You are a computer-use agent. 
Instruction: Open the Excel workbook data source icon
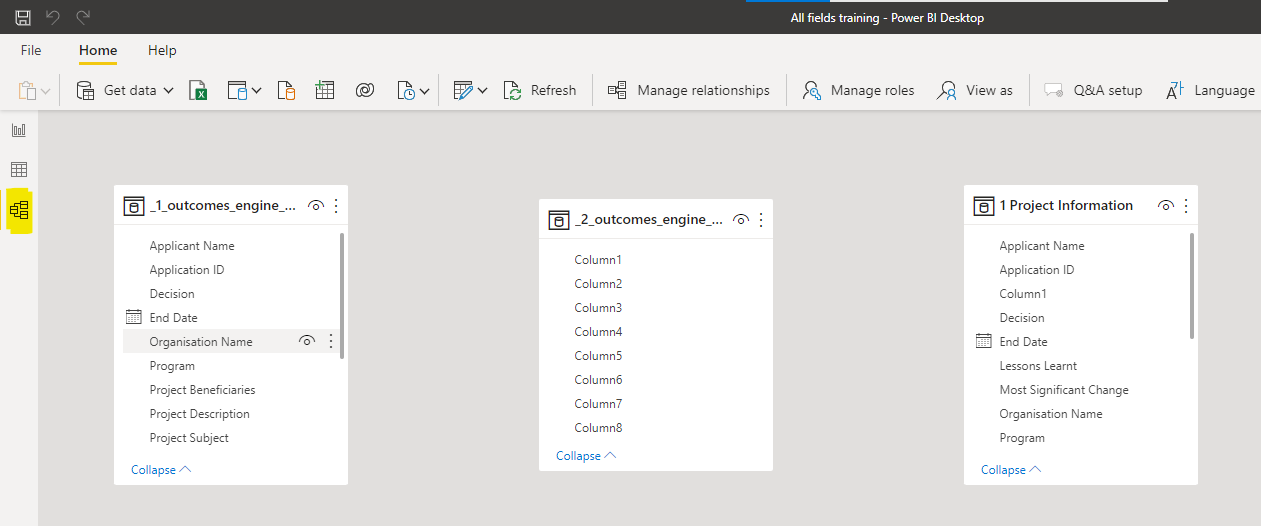pyautogui.click(x=199, y=90)
